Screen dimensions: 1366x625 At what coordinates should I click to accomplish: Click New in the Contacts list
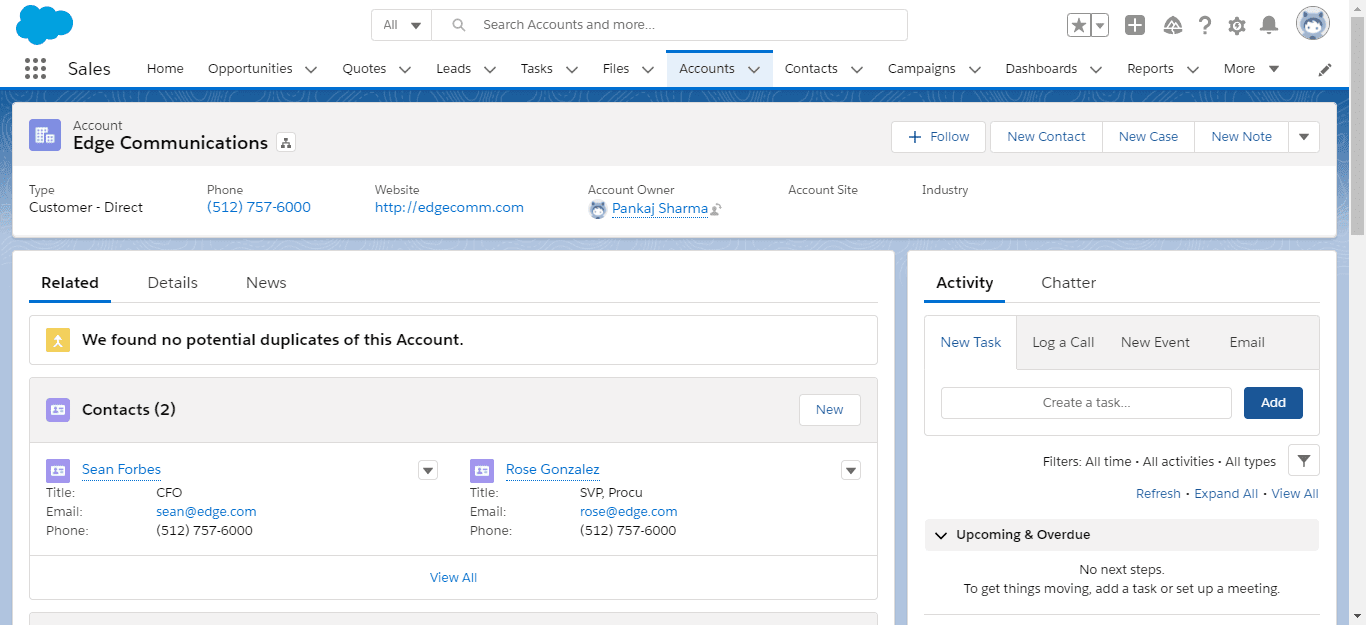click(x=830, y=410)
